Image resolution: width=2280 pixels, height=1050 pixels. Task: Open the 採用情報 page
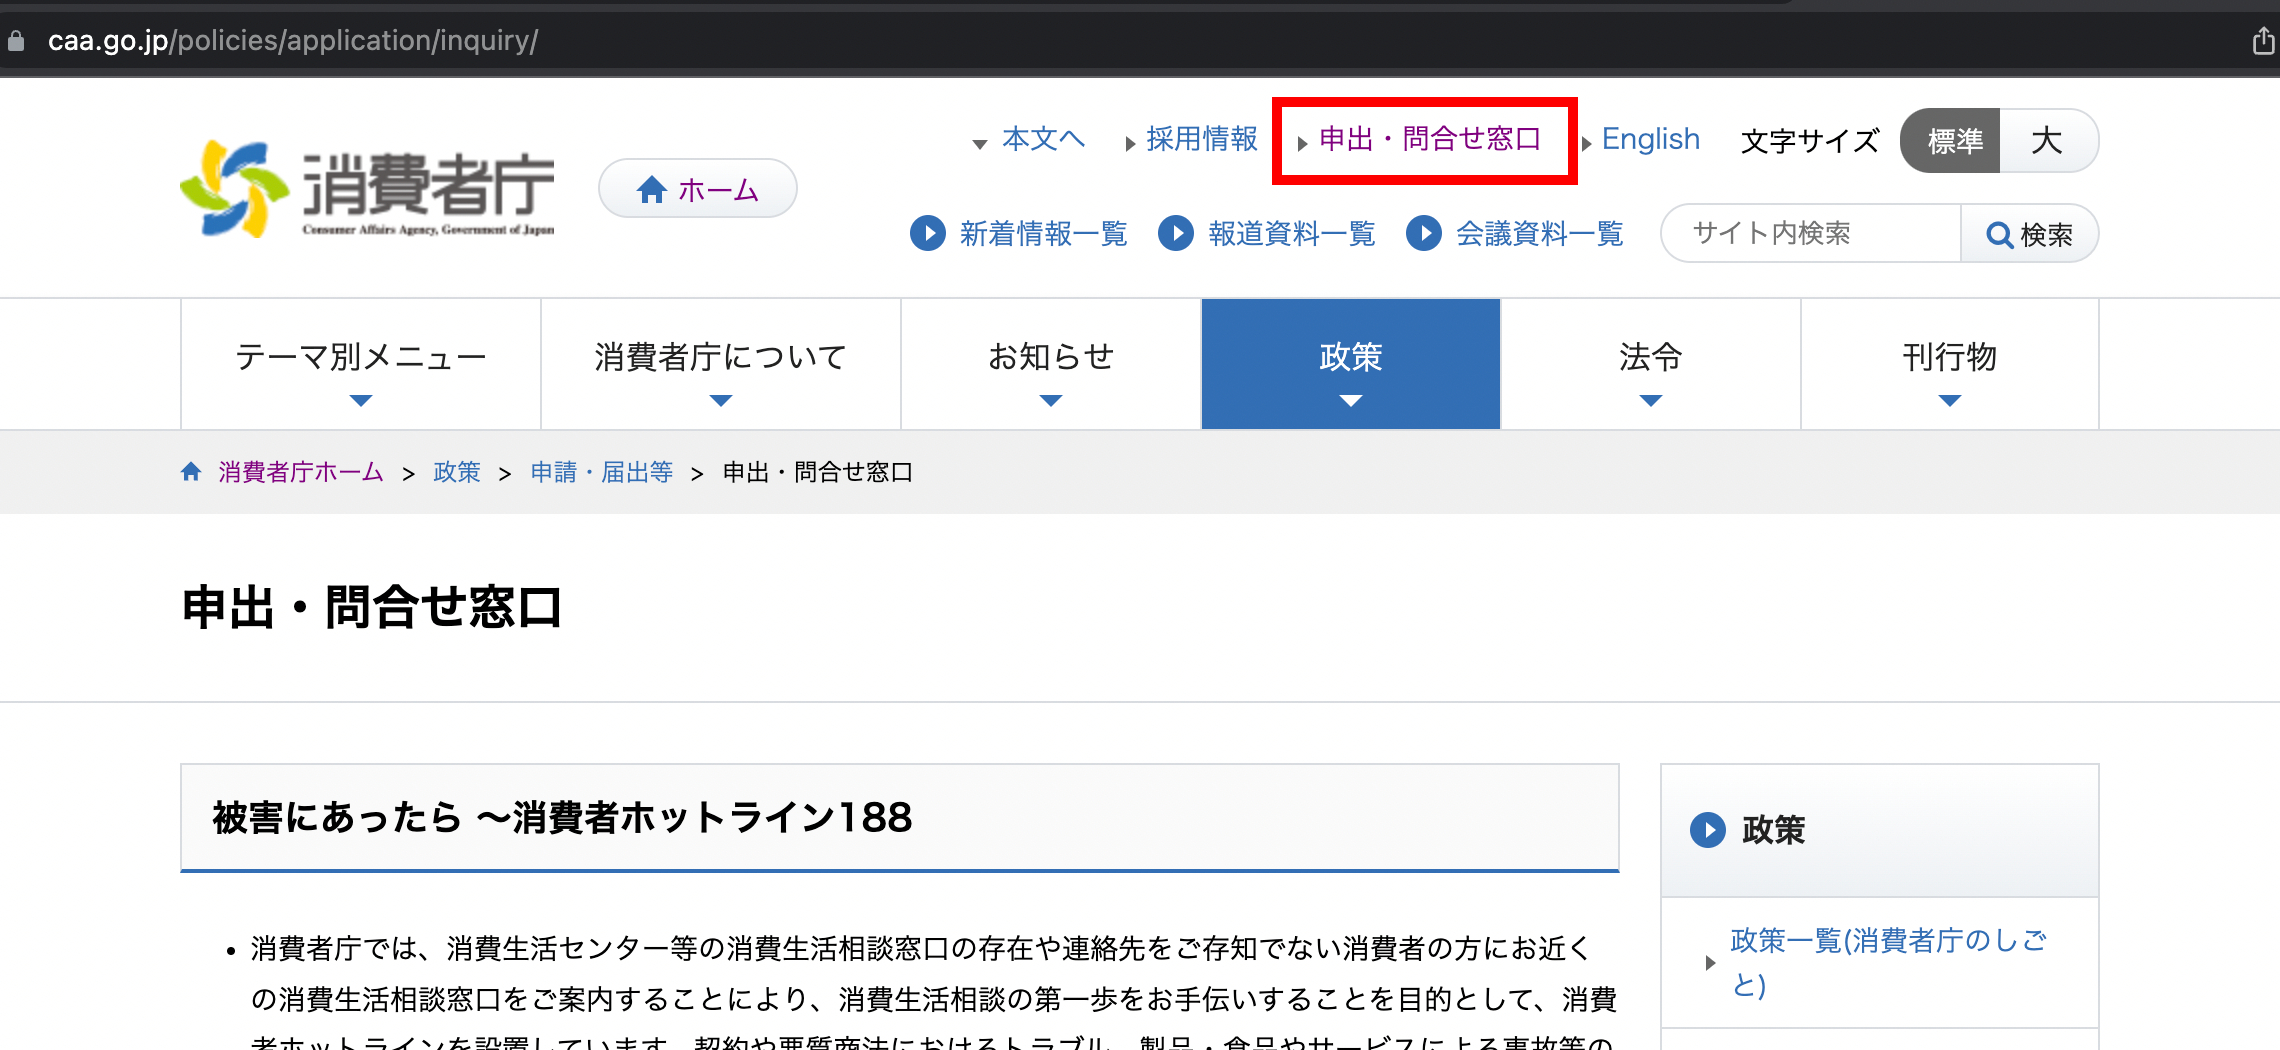pyautogui.click(x=1202, y=140)
